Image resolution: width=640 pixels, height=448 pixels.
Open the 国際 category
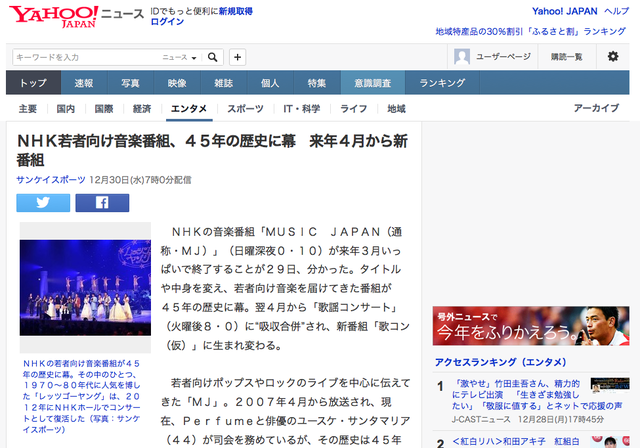coord(104,109)
